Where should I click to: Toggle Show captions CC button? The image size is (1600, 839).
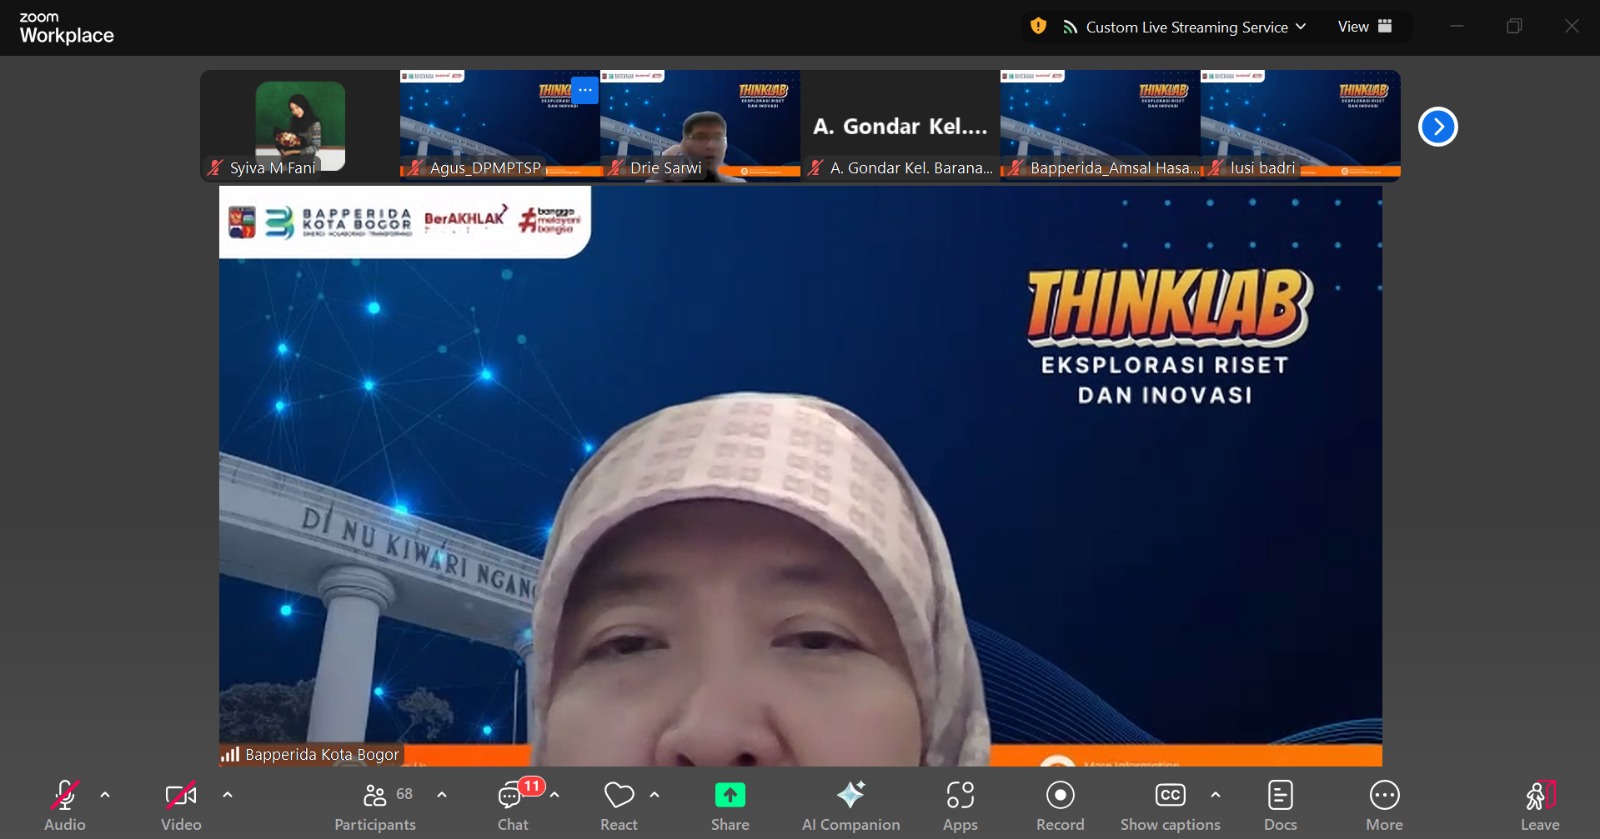pyautogui.click(x=1169, y=796)
